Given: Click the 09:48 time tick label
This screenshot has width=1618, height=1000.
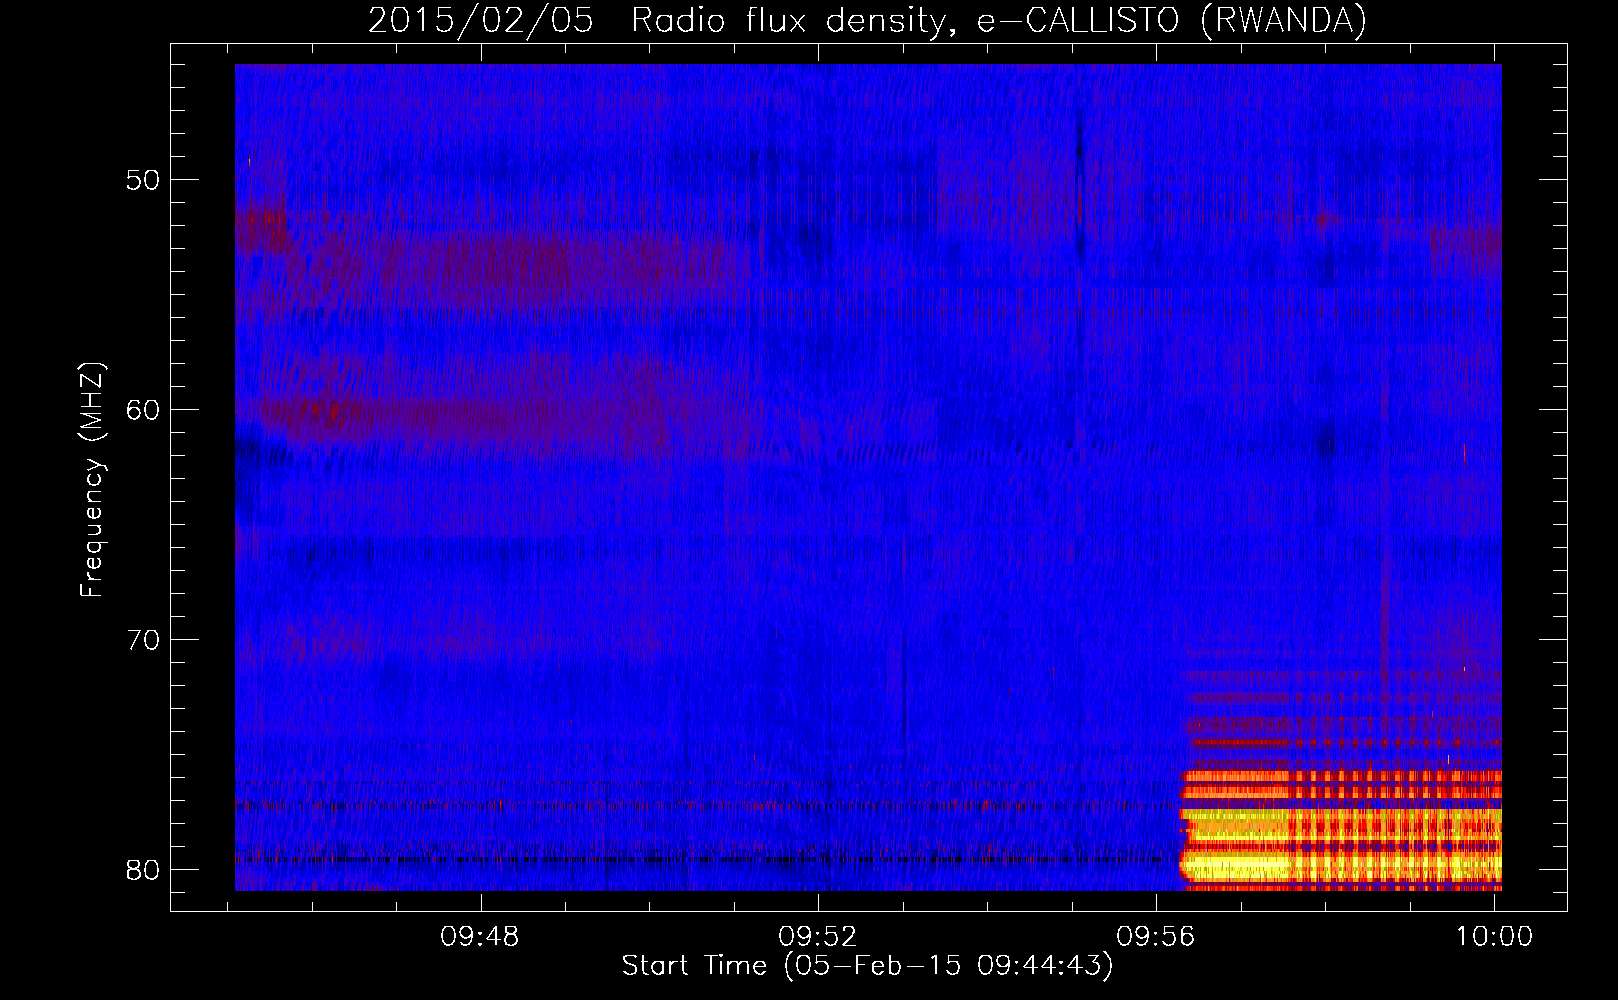Looking at the screenshot, I should (x=480, y=936).
